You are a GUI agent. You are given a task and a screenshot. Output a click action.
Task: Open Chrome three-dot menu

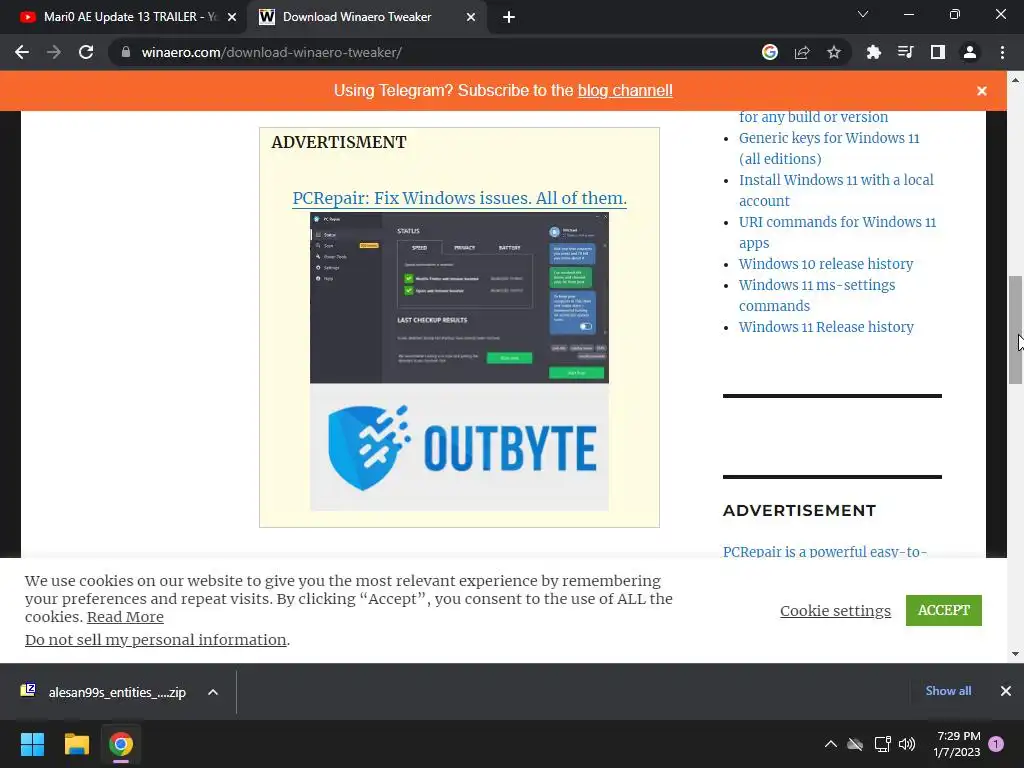tap(1002, 52)
